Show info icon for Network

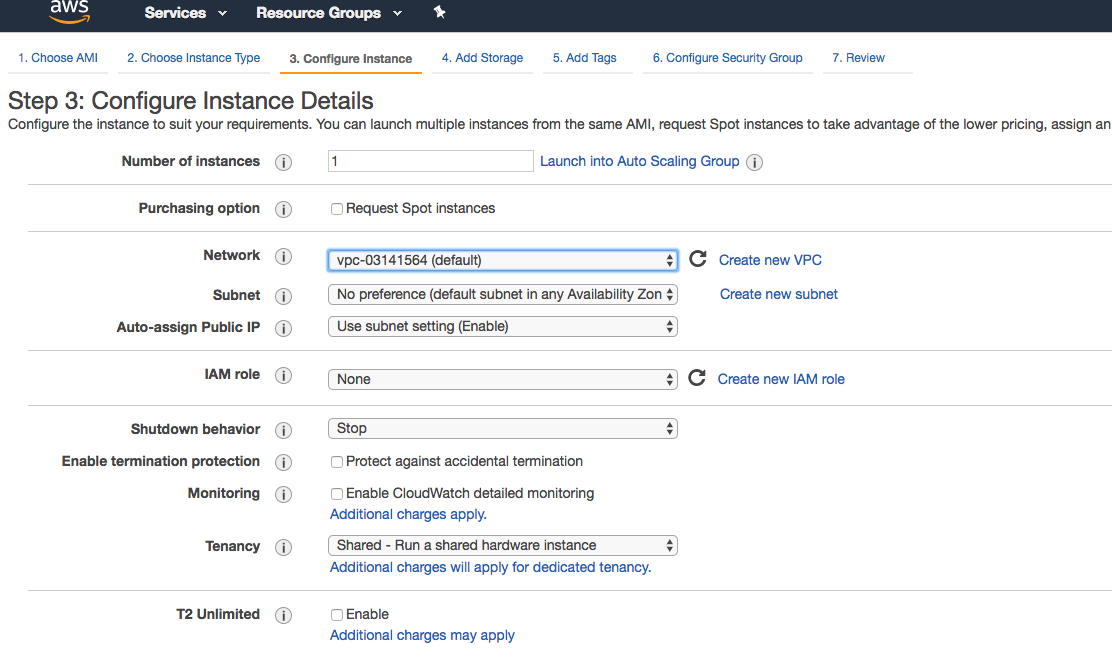[x=283, y=256]
